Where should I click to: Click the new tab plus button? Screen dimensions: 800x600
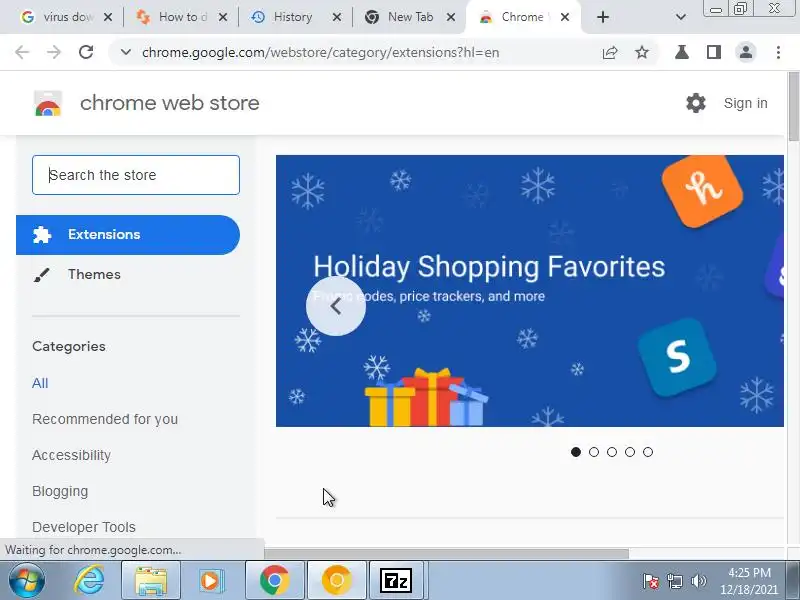pyautogui.click(x=603, y=17)
